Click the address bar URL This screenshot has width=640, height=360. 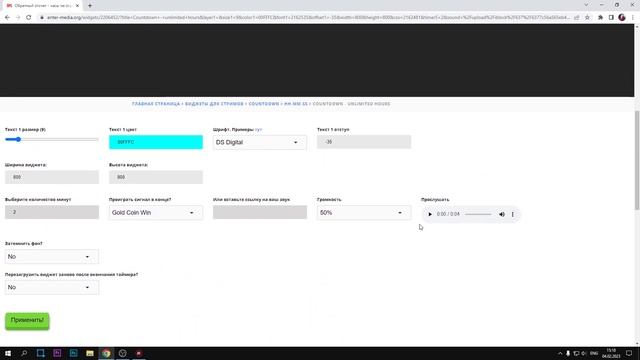coord(308,18)
